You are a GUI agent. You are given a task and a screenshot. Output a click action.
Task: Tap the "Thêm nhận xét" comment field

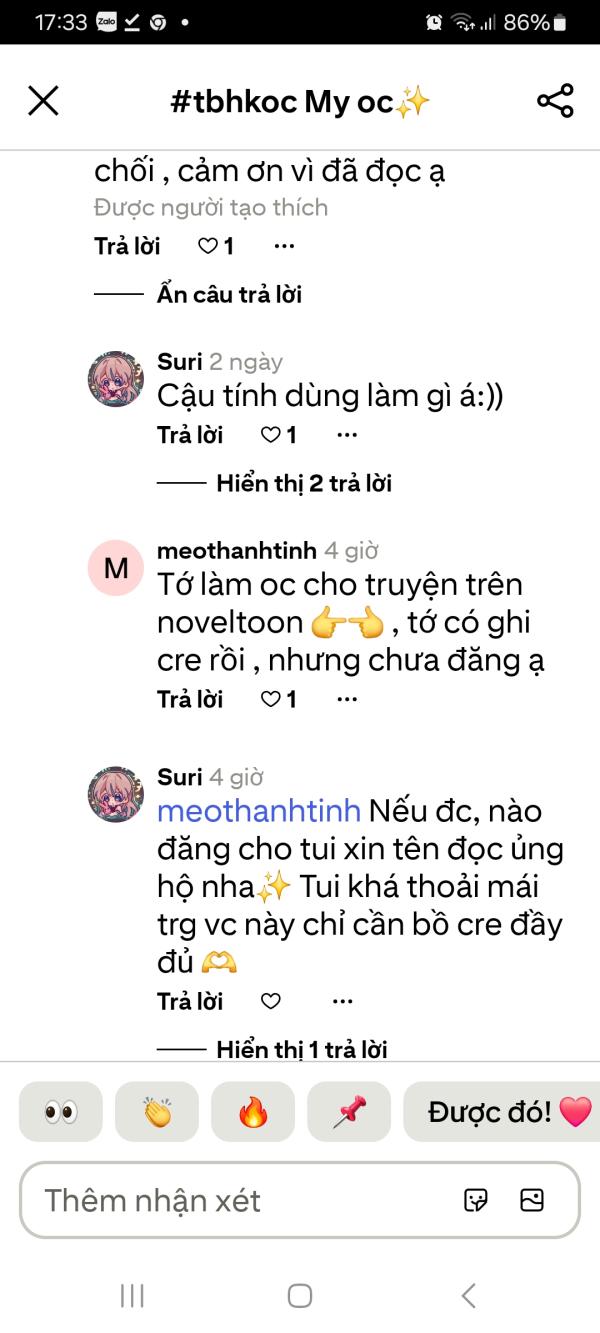240,1200
